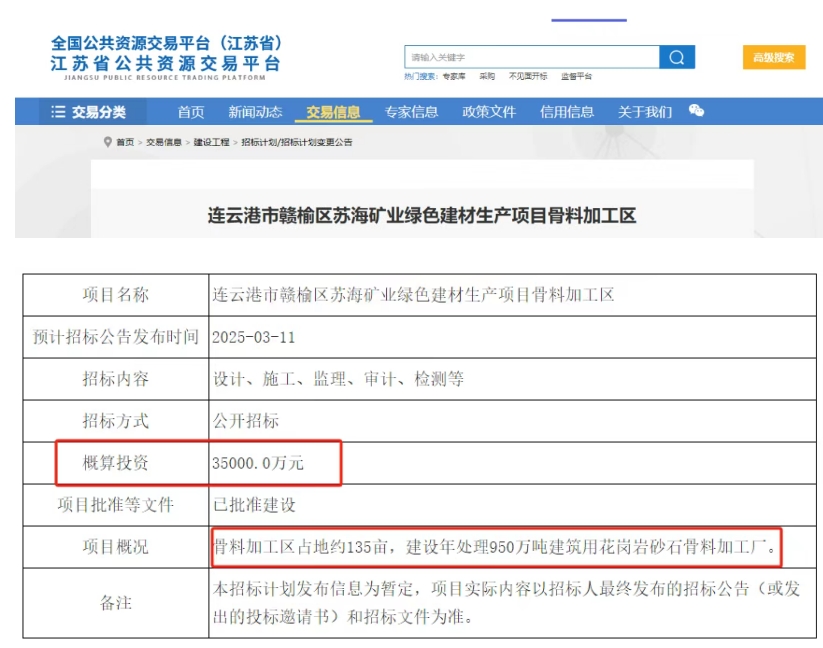Expand the 交易分类 category menu
Viewport: 823px width, 648px height.
coord(90,112)
